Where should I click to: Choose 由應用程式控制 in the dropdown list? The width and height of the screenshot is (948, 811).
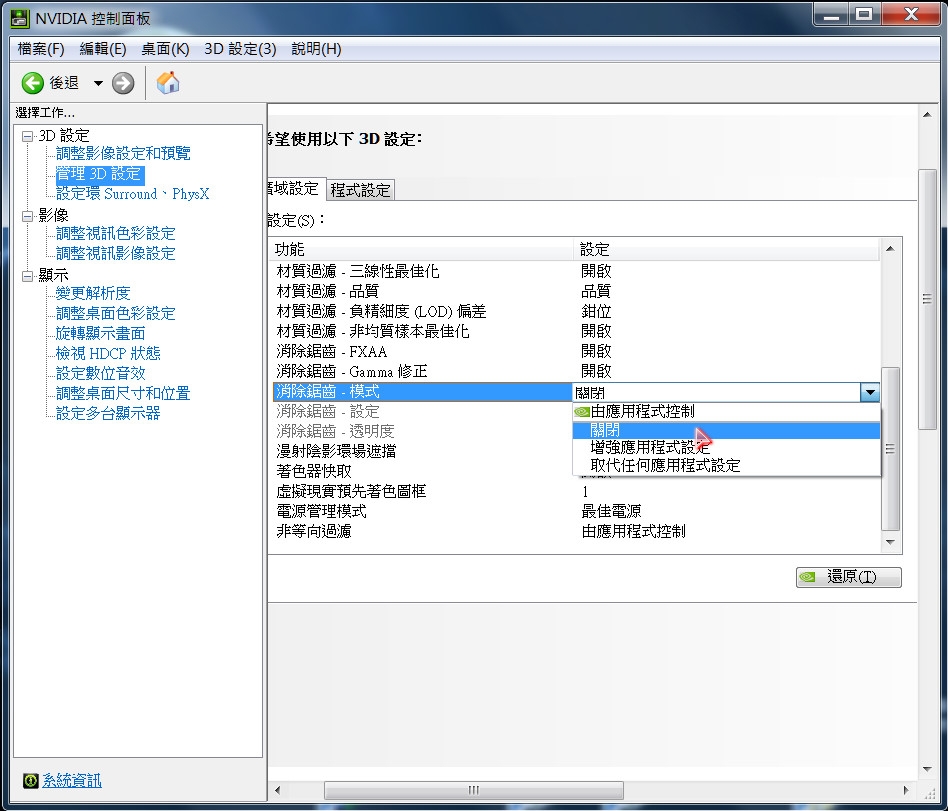point(726,412)
